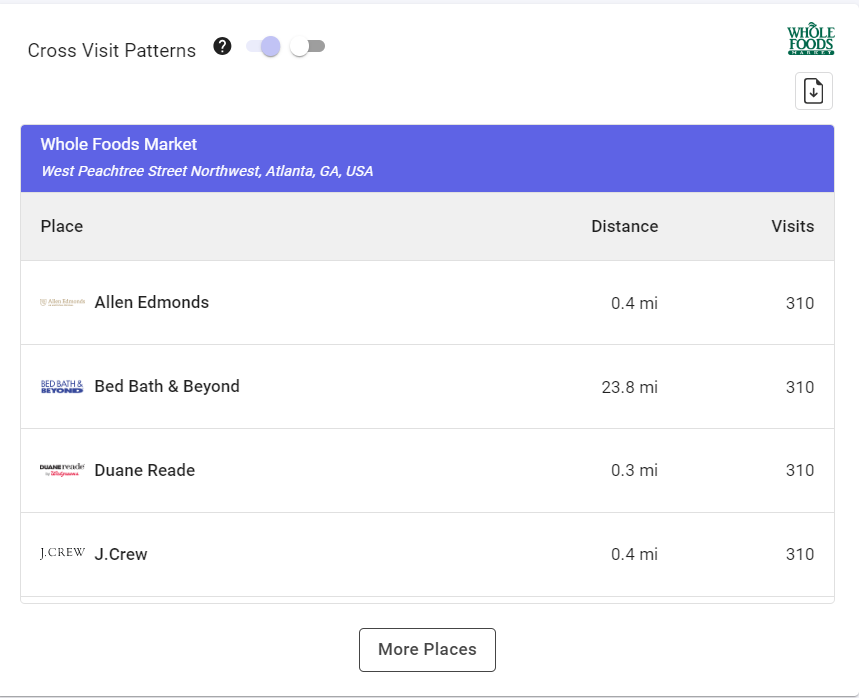Sort by the Place column header
859x698 pixels.
(x=62, y=226)
